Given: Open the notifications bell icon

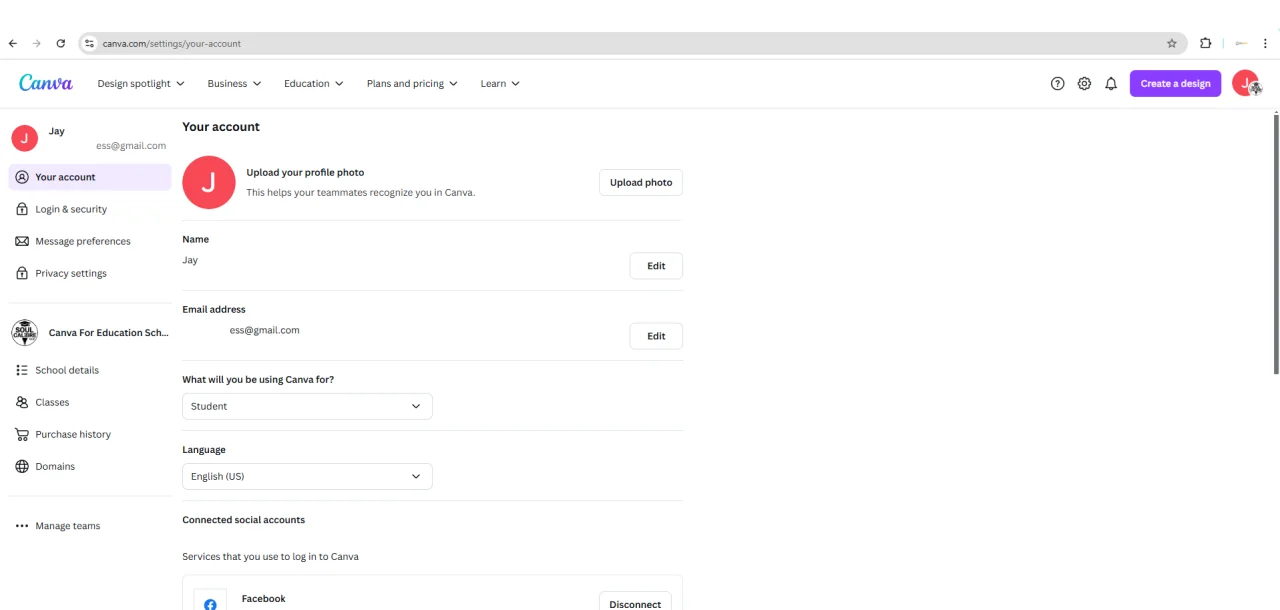Looking at the screenshot, I should (x=1111, y=84).
